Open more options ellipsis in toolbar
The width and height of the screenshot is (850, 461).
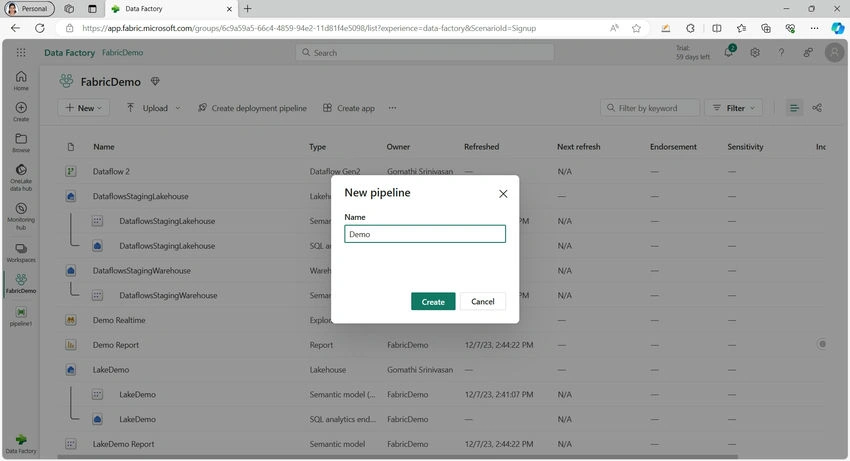(392, 108)
